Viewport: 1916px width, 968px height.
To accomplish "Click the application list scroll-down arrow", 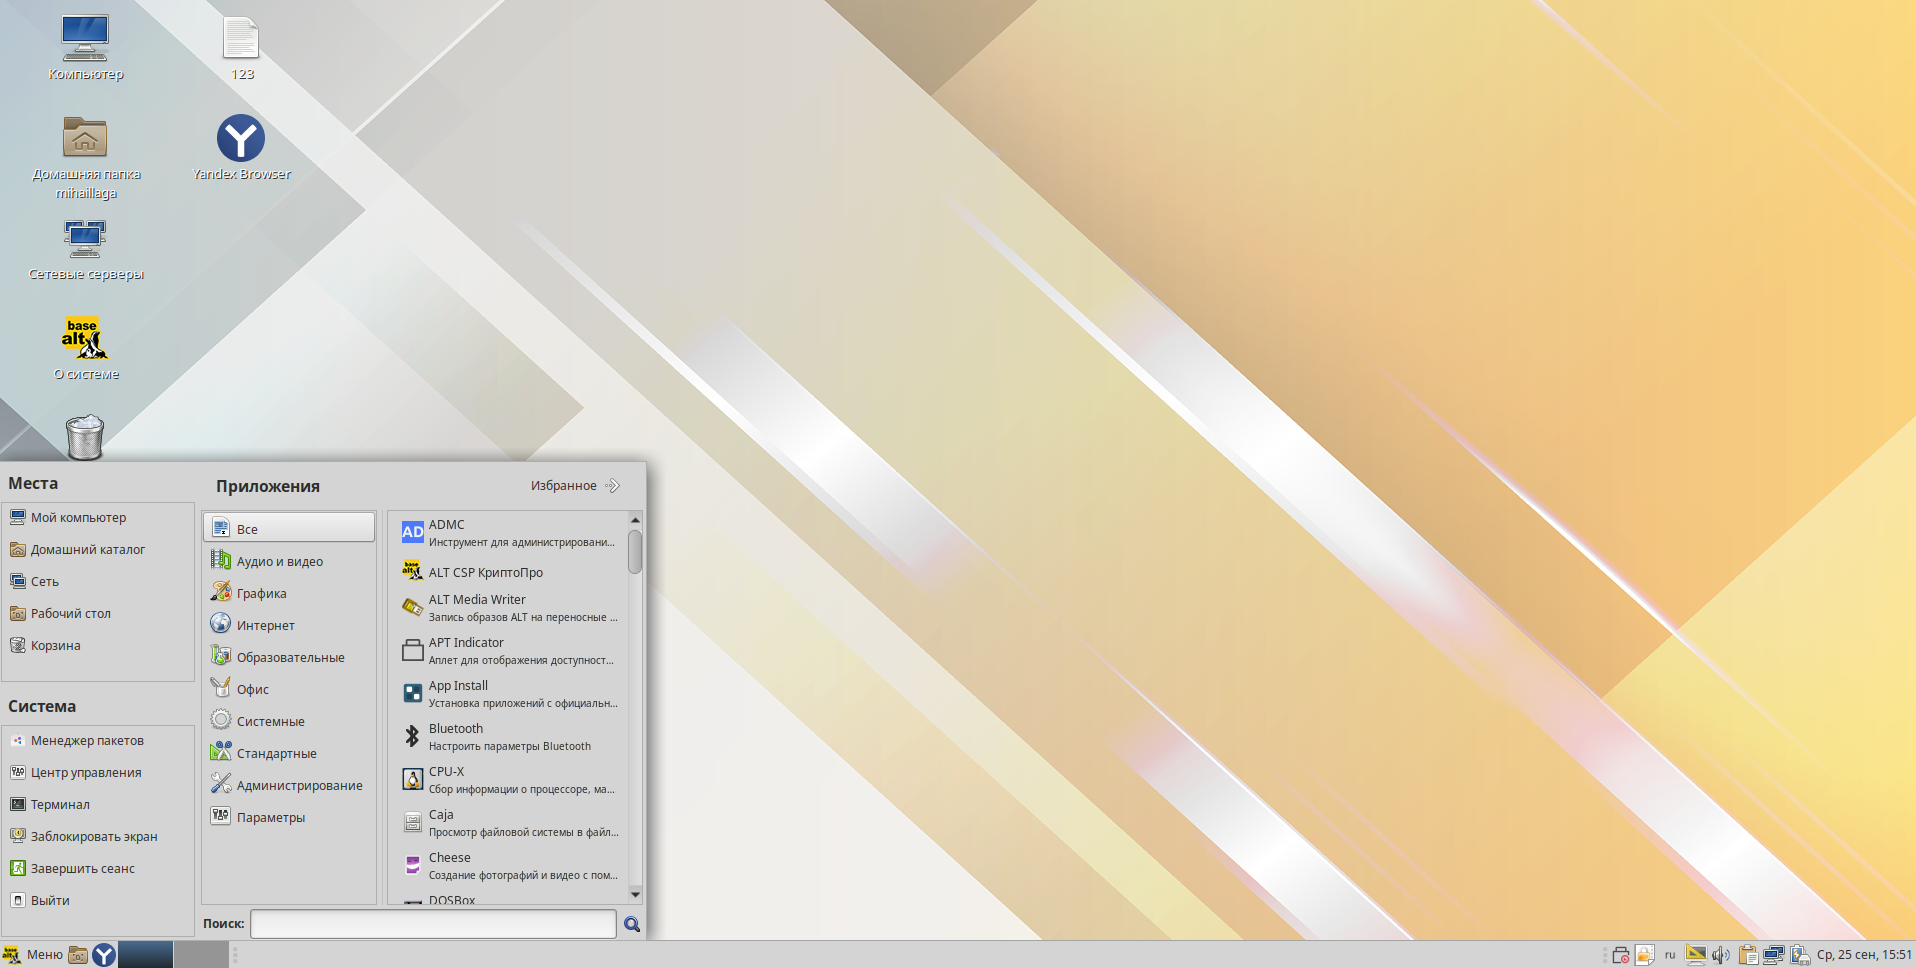I will [x=635, y=895].
